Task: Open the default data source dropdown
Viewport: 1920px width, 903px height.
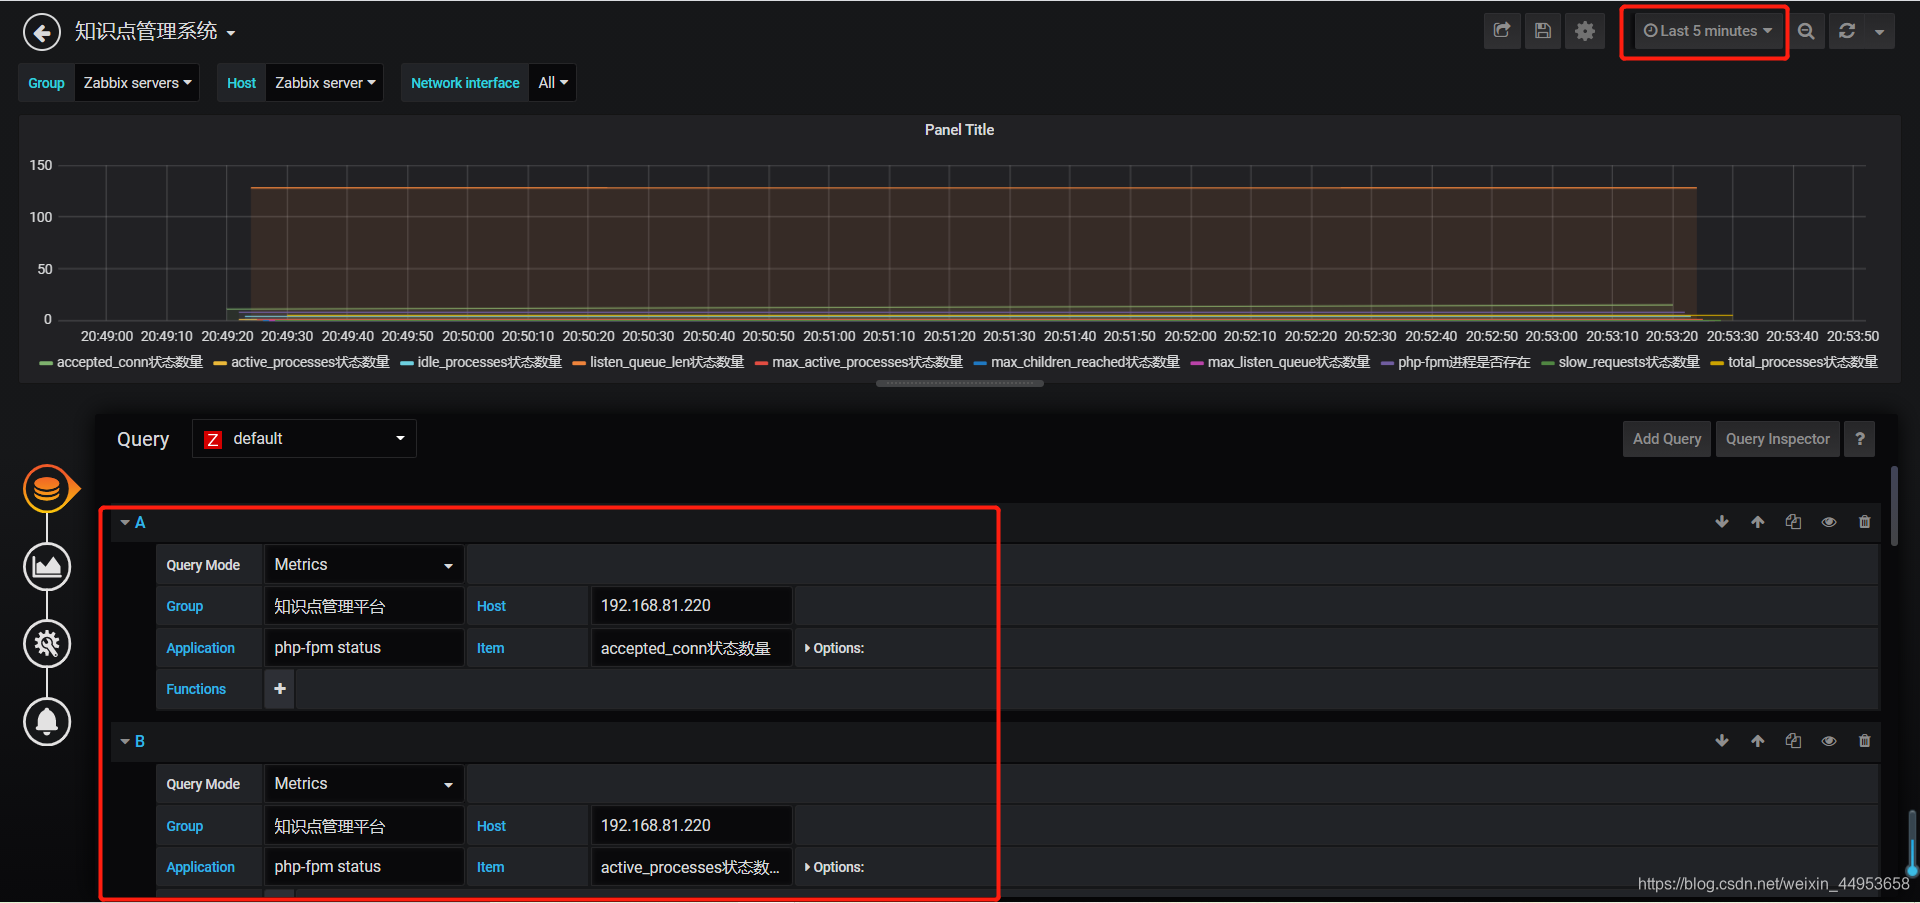Action: click(304, 439)
